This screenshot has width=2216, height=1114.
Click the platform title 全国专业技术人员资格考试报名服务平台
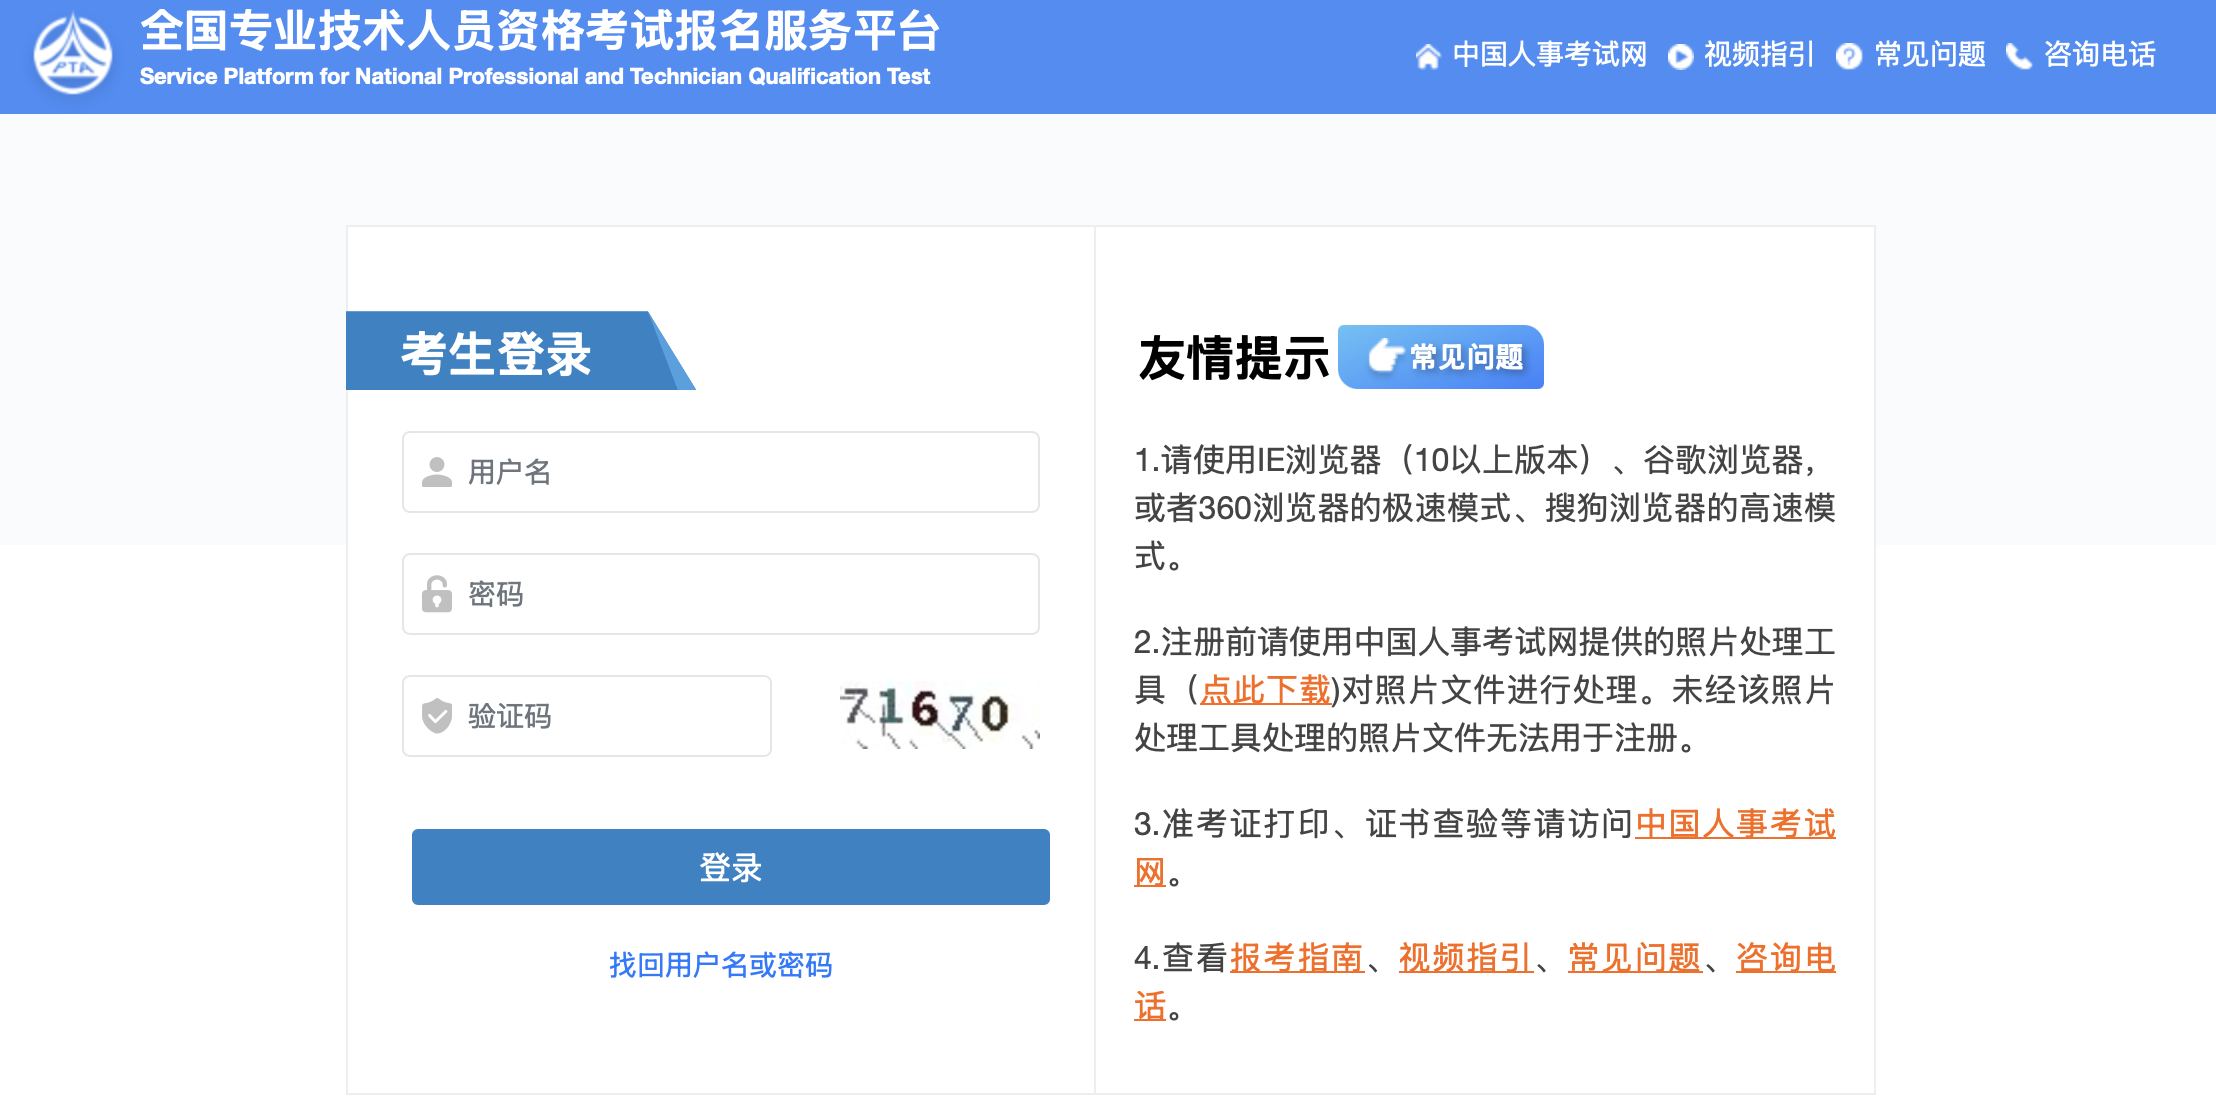pyautogui.click(x=540, y=31)
